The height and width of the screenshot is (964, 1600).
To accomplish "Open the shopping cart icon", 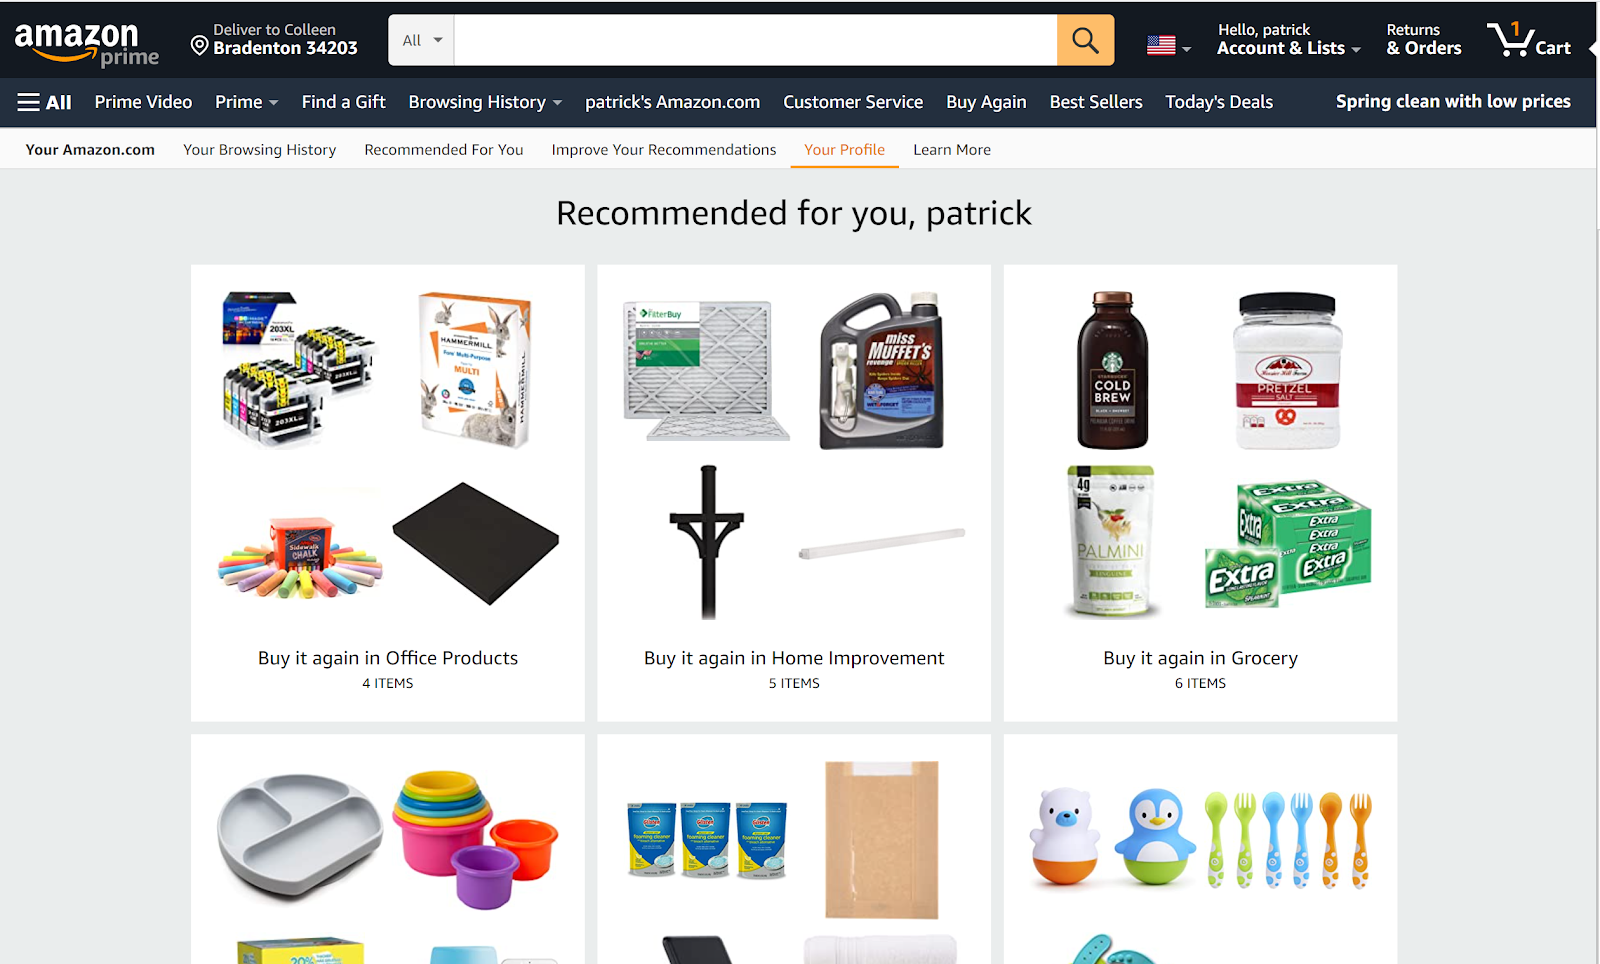I will point(1529,40).
